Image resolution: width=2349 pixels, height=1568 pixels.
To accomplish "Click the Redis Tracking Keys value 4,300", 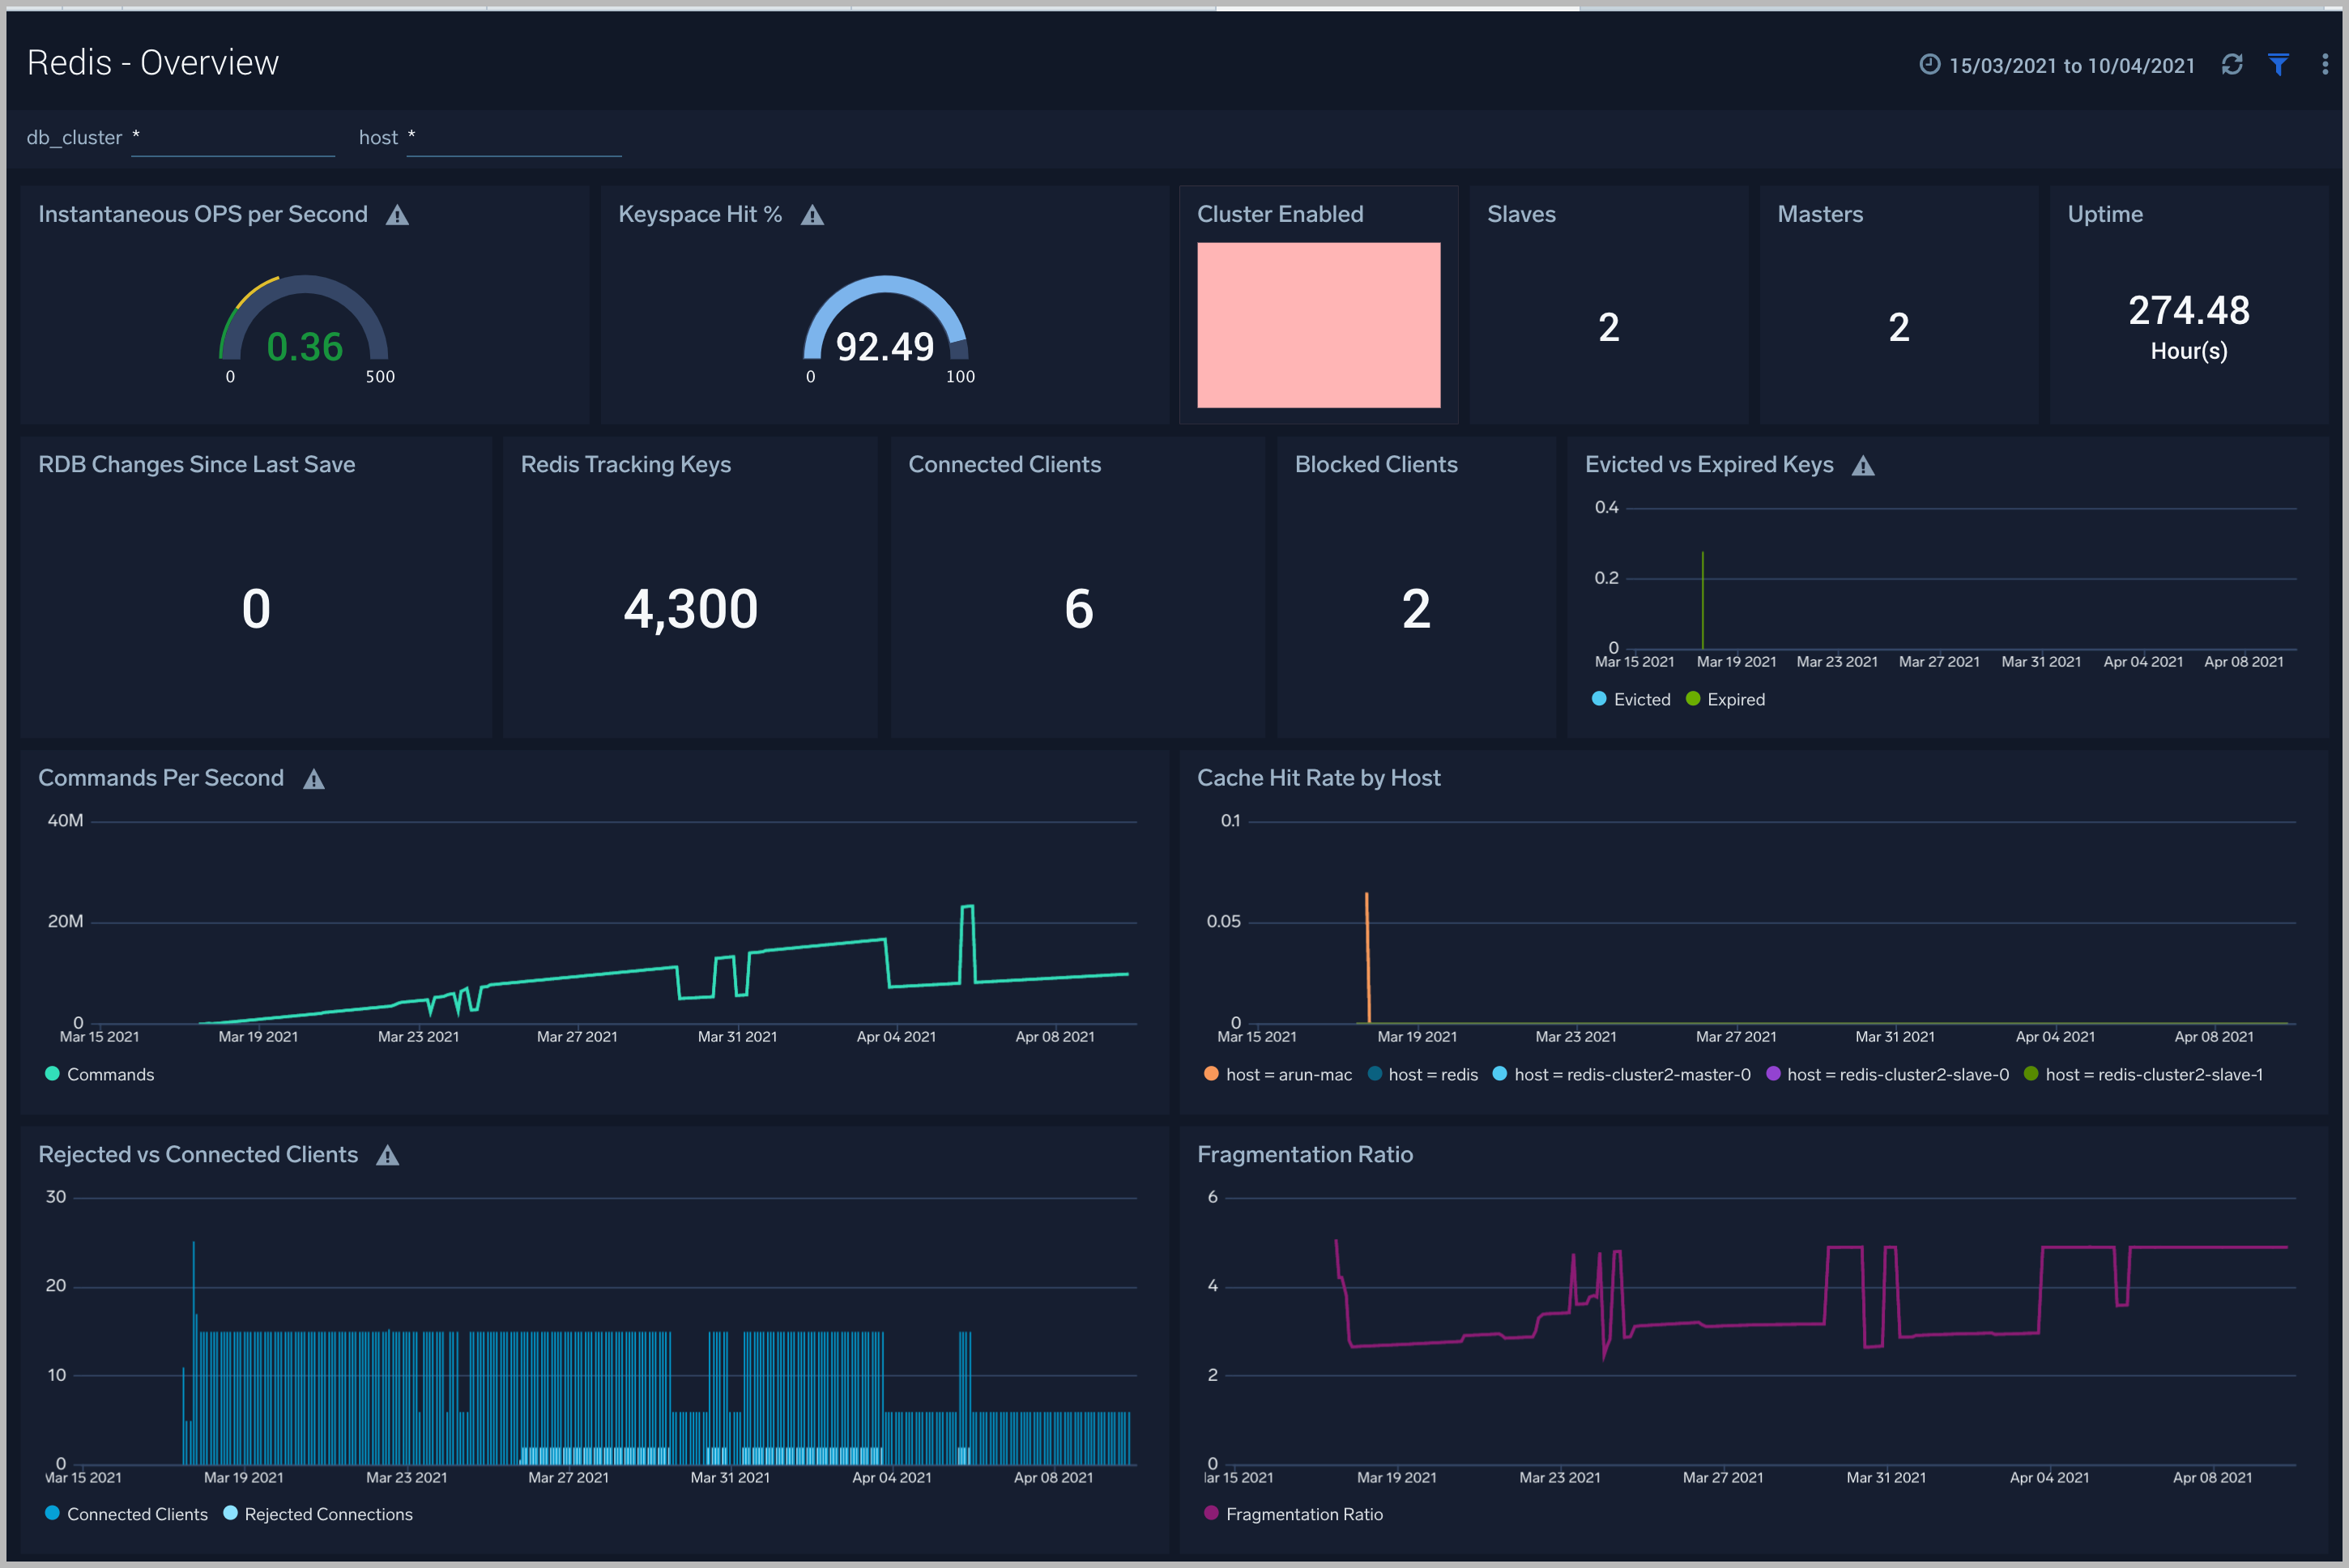I will pos(691,609).
